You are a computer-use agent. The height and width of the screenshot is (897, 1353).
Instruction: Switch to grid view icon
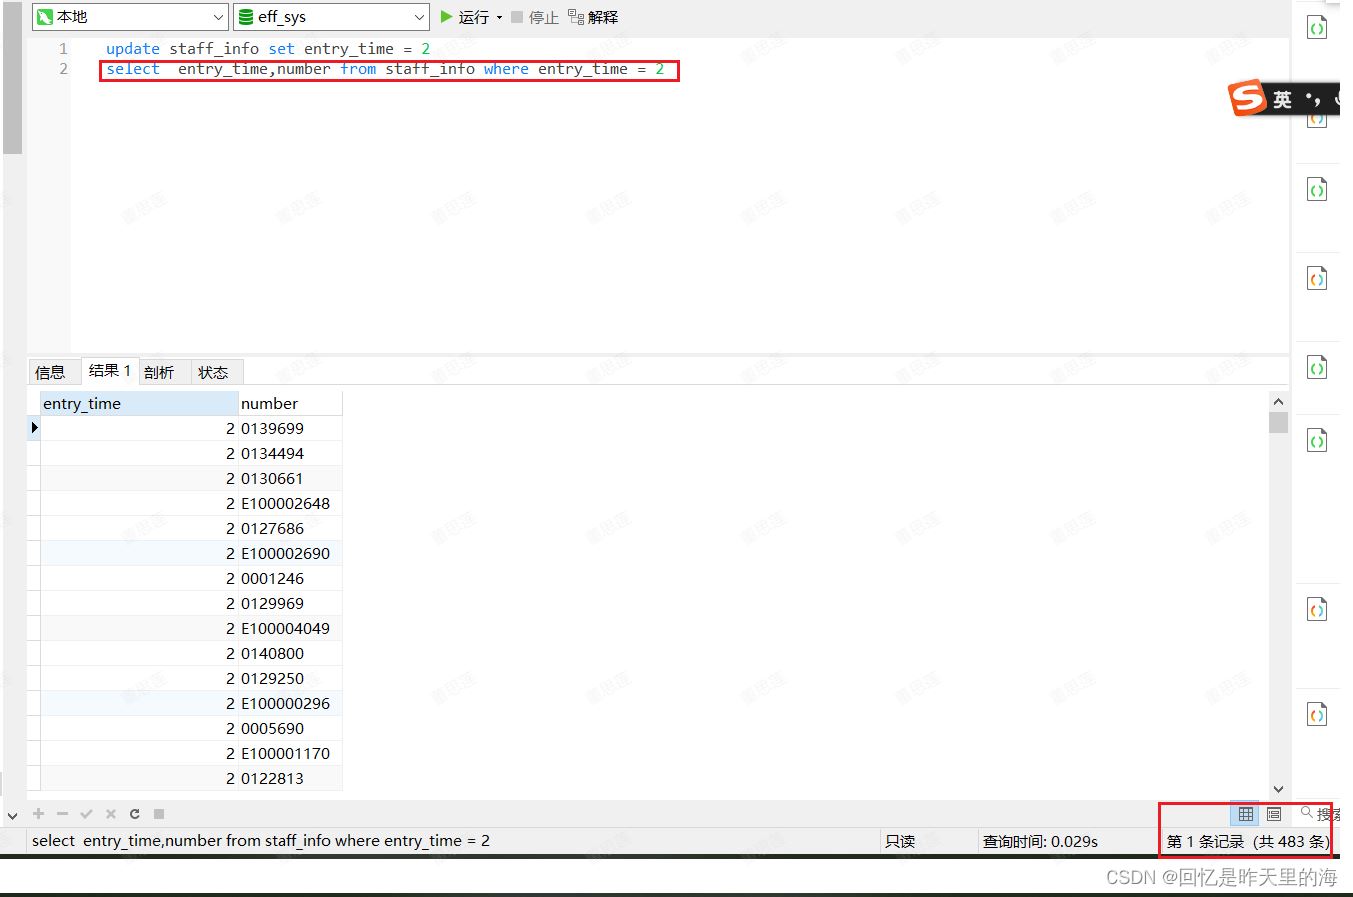(x=1246, y=814)
